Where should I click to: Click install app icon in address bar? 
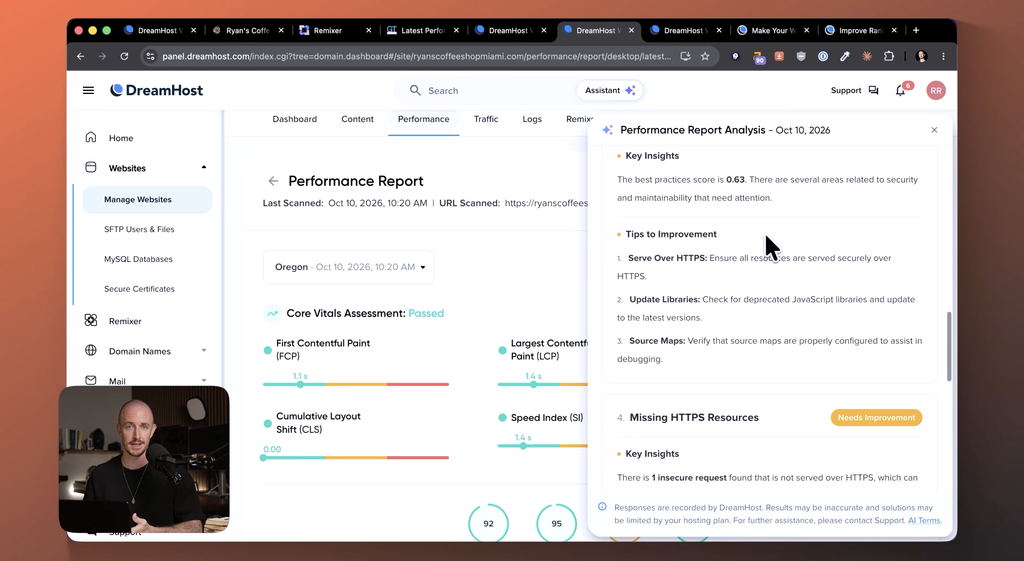coord(685,56)
